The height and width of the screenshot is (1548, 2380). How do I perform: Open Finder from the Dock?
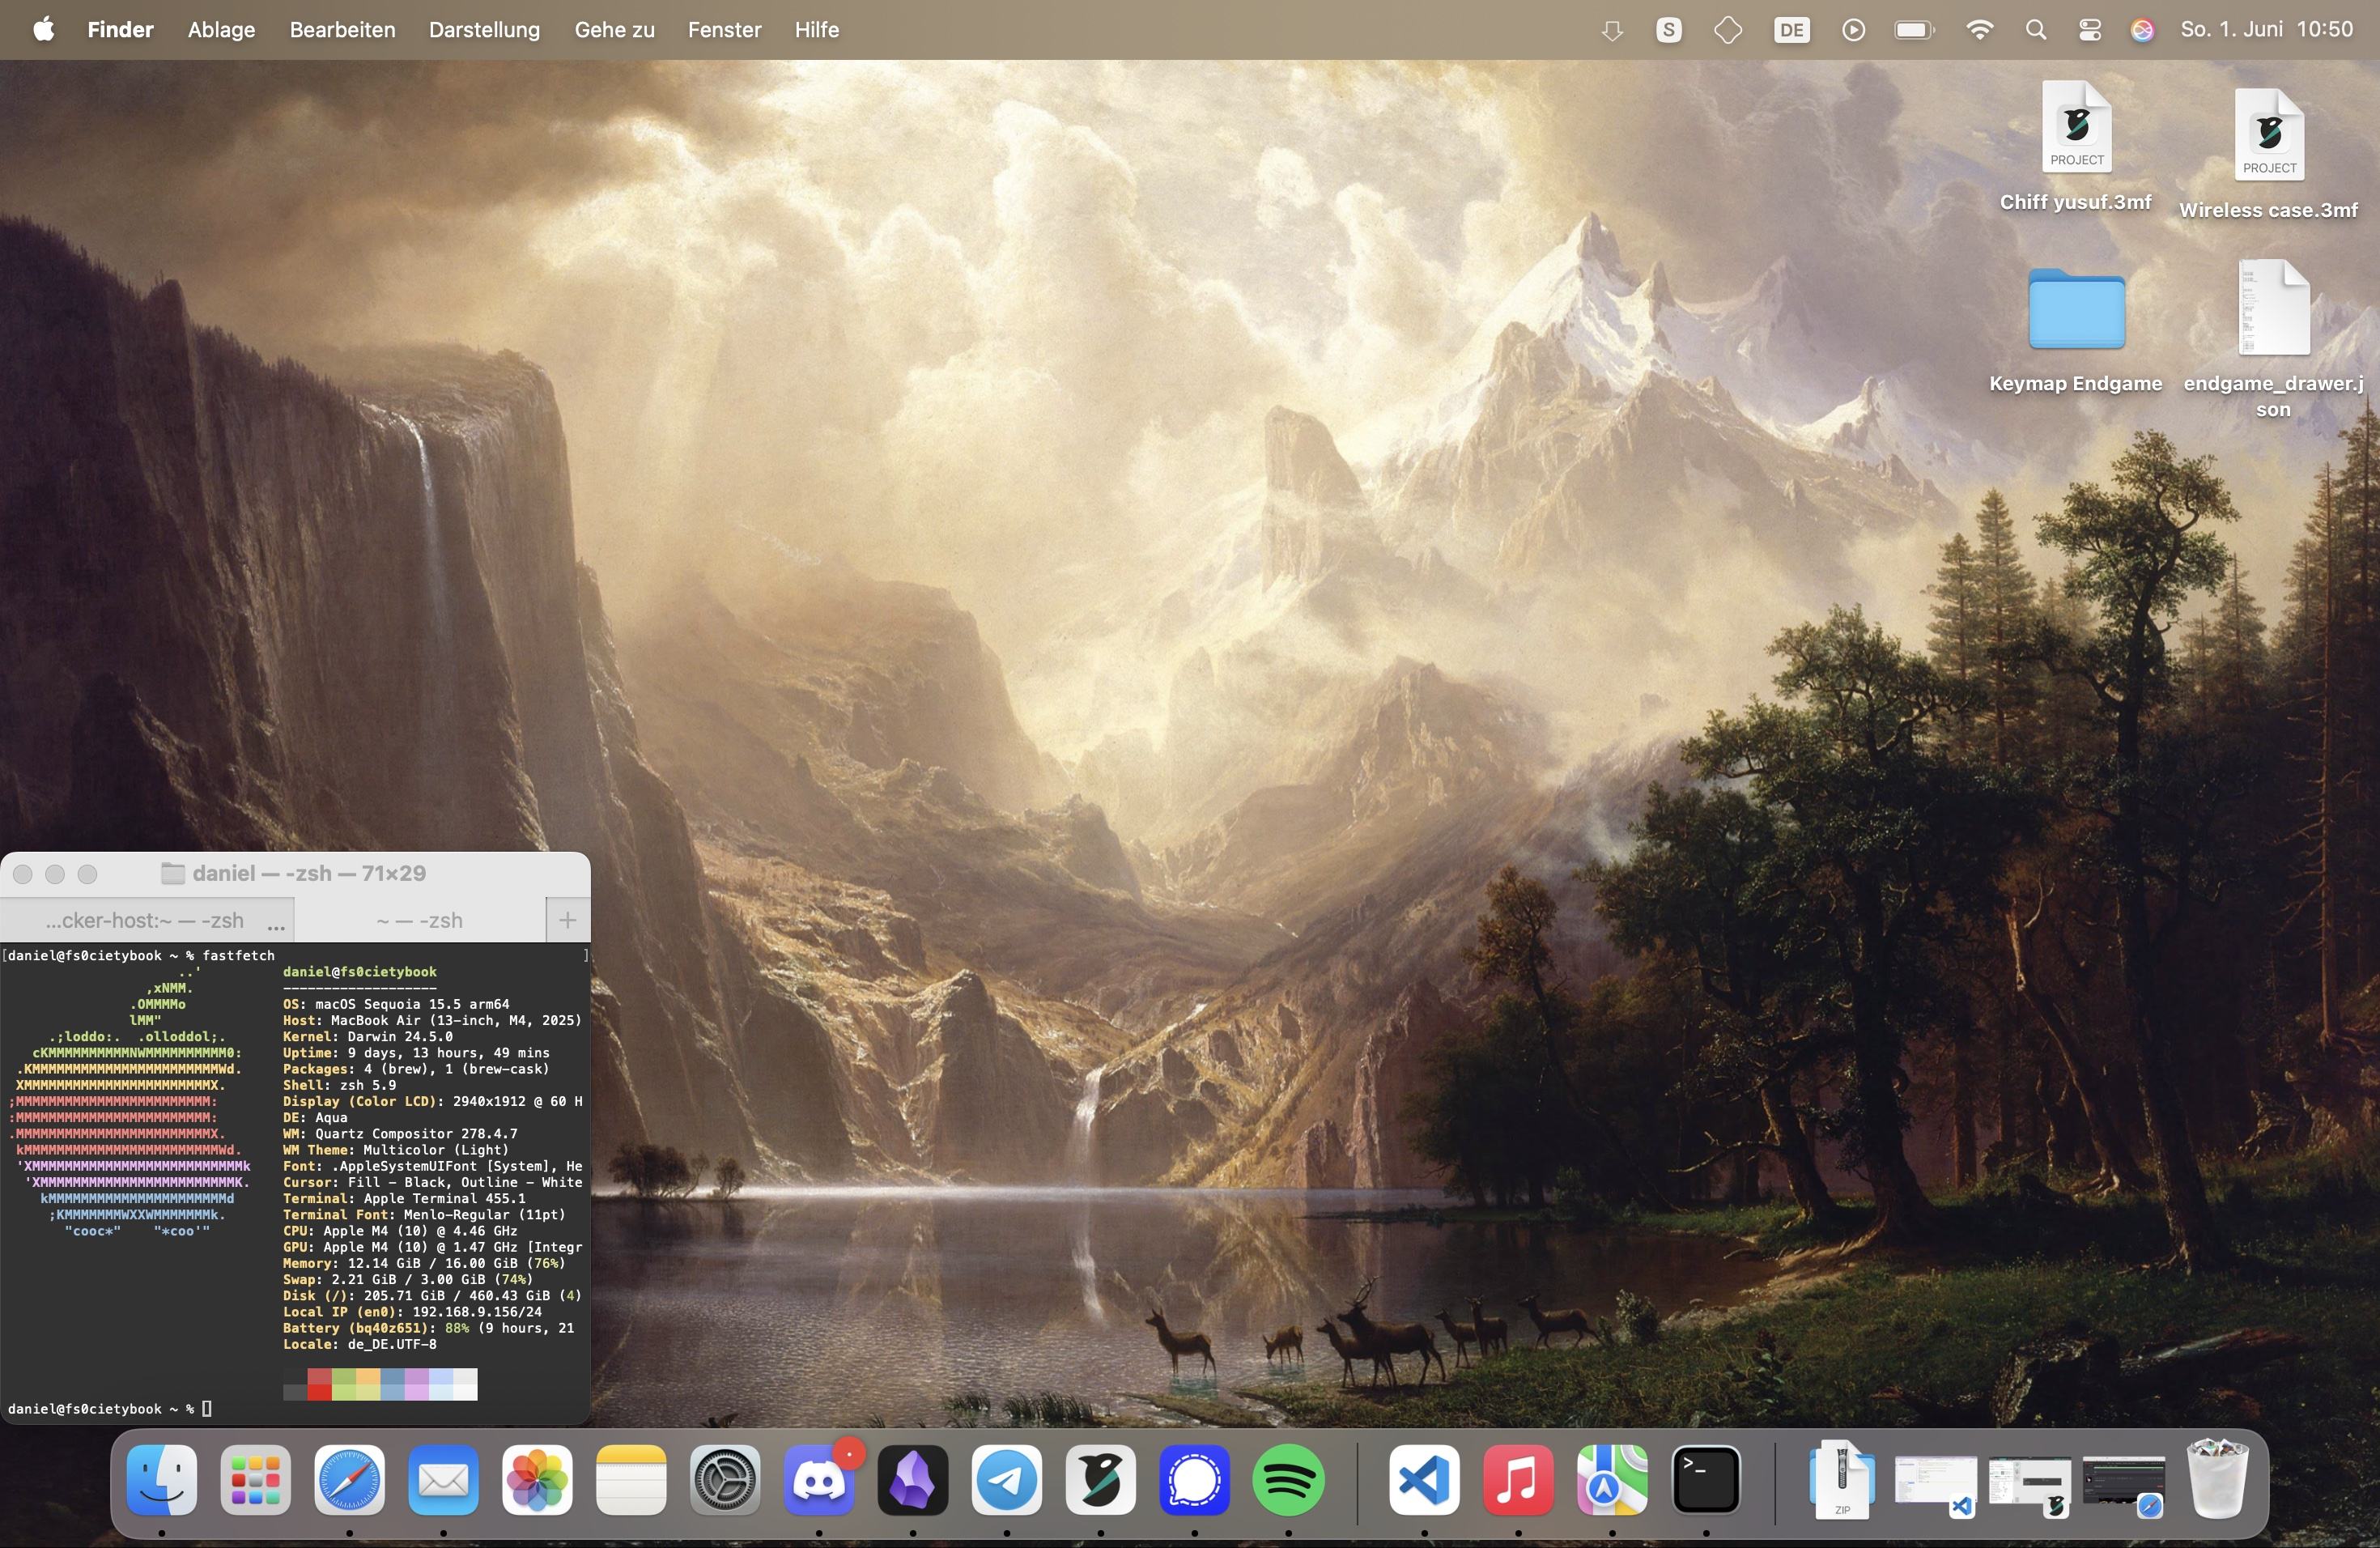pyautogui.click(x=162, y=1479)
